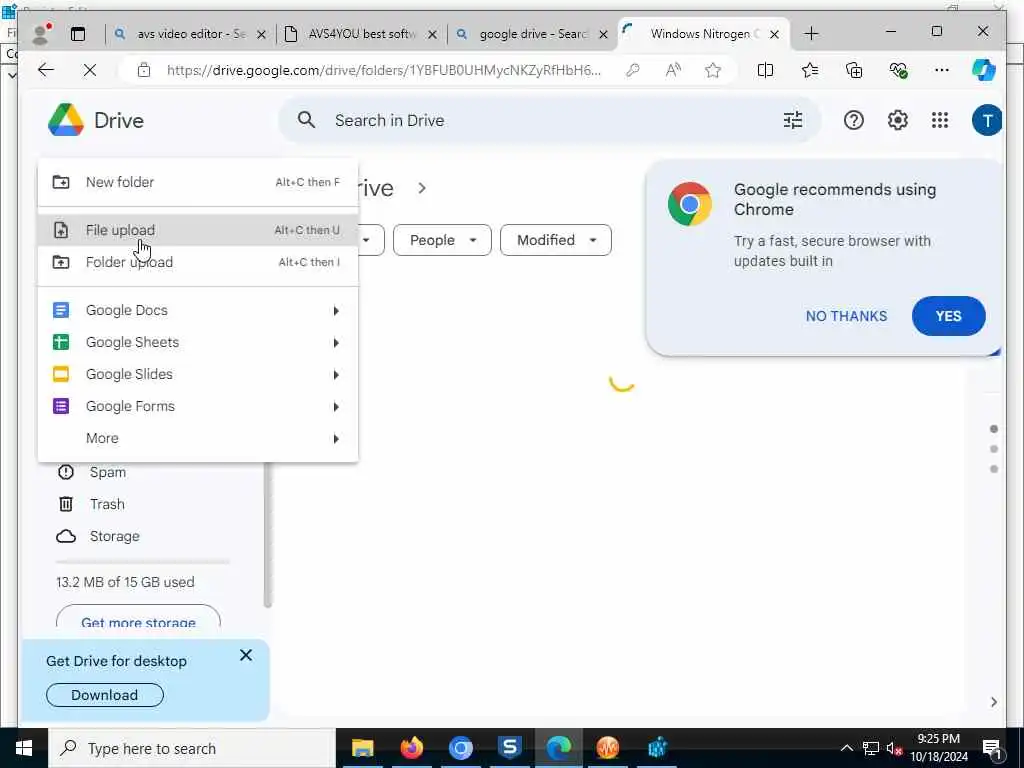1024x768 pixels.
Task: Open the file type filter dropdown arrow
Action: [x=366, y=240]
